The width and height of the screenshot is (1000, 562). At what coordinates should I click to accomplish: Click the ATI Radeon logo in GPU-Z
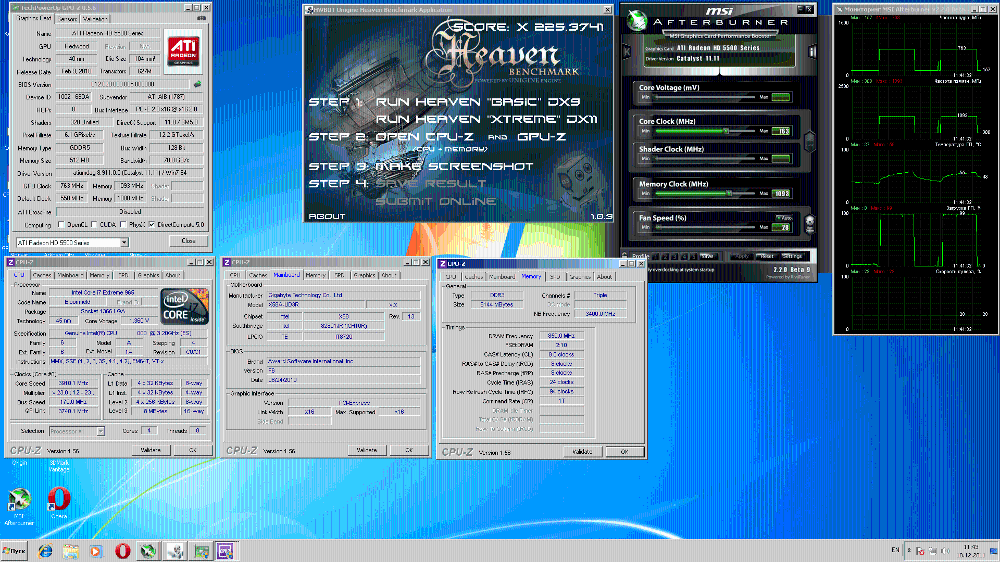pos(183,51)
